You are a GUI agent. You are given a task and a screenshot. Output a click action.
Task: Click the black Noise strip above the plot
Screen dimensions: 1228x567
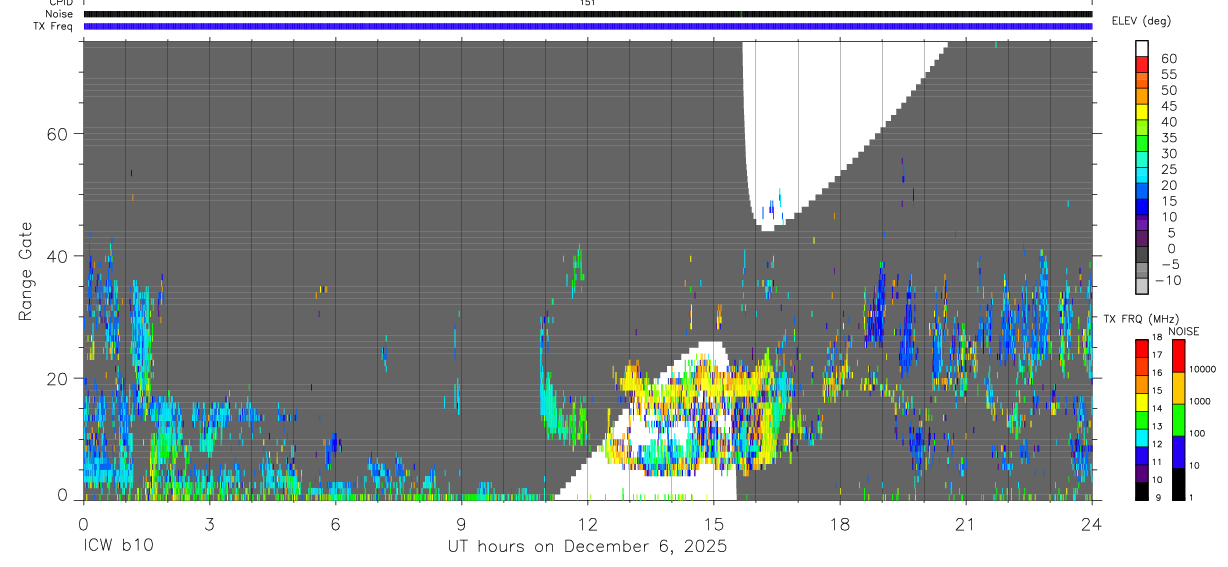(x=587, y=14)
